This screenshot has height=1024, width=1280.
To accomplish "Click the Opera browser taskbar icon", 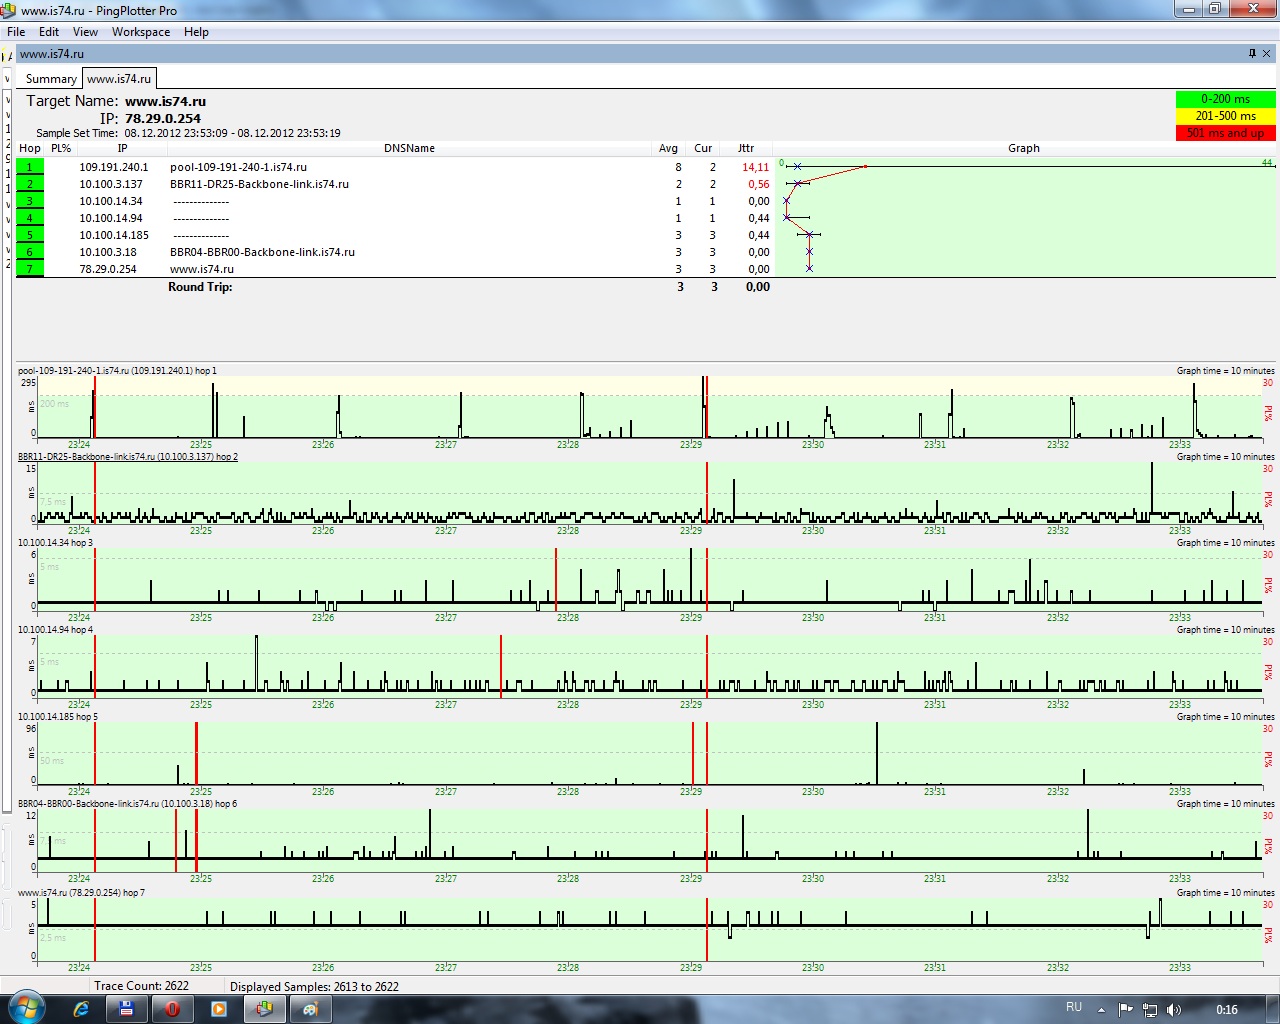I will tap(172, 1009).
